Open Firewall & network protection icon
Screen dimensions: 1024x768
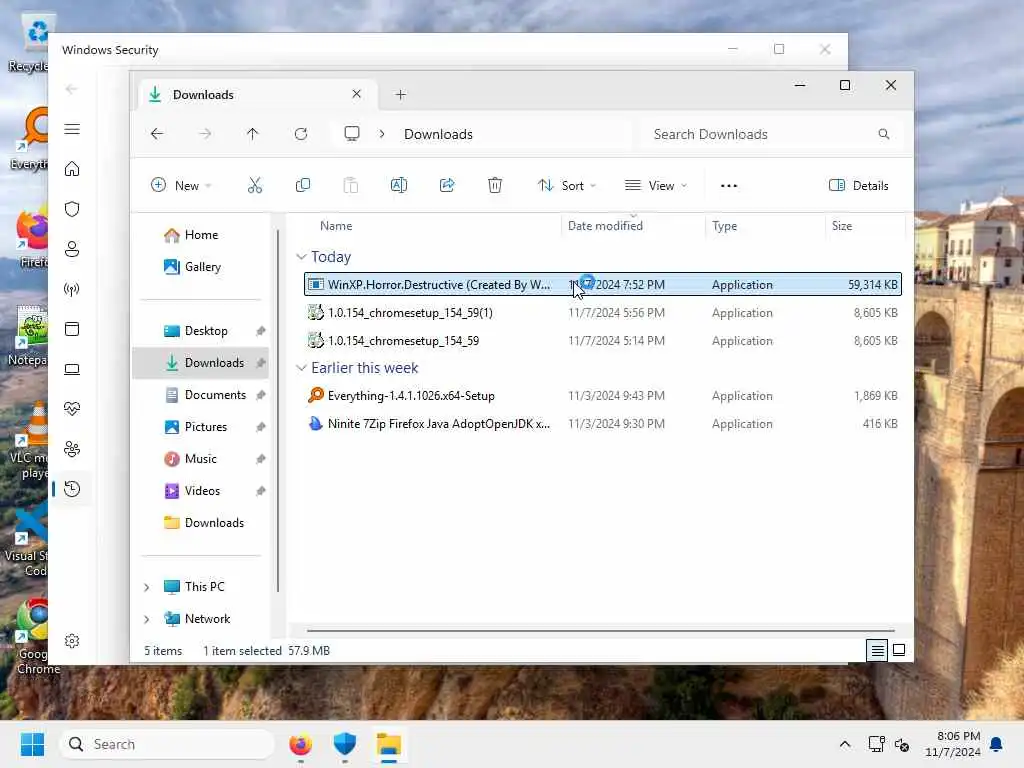coord(72,289)
